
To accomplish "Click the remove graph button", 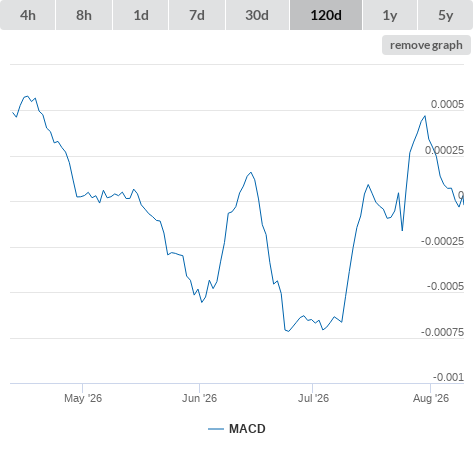I will tap(426, 45).
